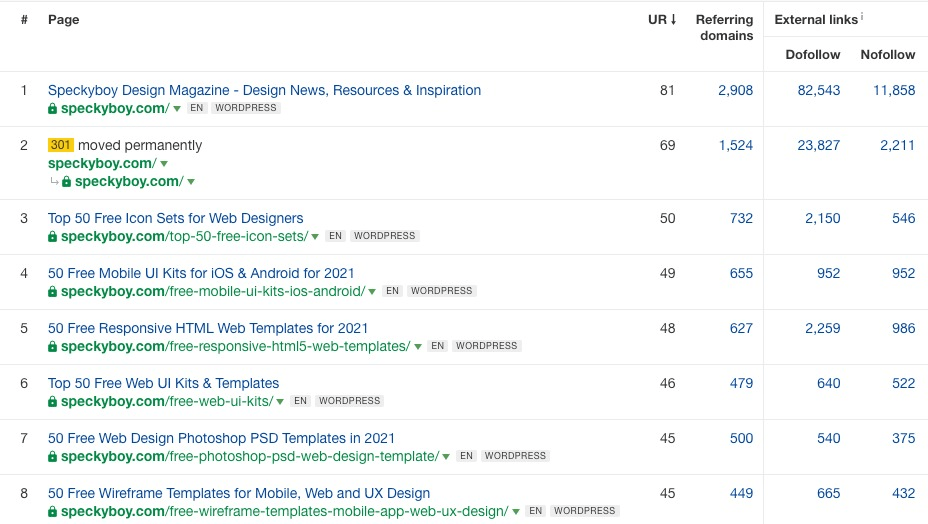Image resolution: width=928 pixels, height=524 pixels.
Task: Click the lock icon of redirect target URL
Action: pos(67,182)
